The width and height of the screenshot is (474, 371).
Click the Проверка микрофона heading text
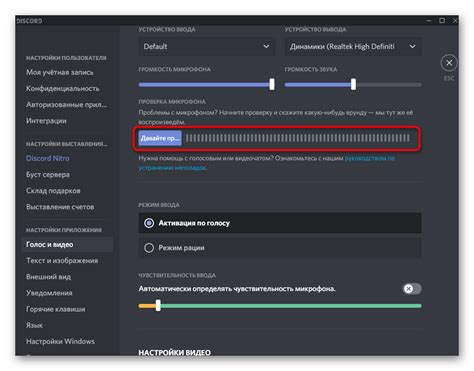(x=172, y=101)
